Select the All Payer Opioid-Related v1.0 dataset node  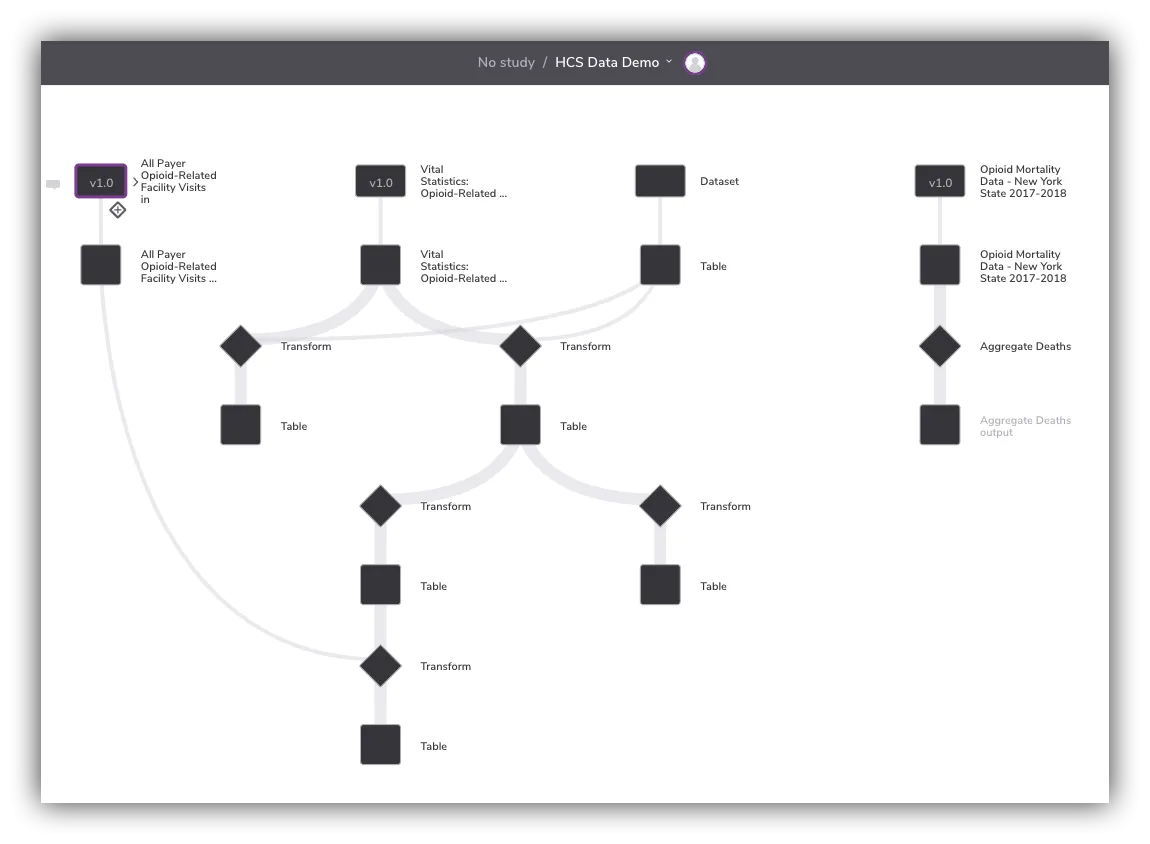[101, 182]
